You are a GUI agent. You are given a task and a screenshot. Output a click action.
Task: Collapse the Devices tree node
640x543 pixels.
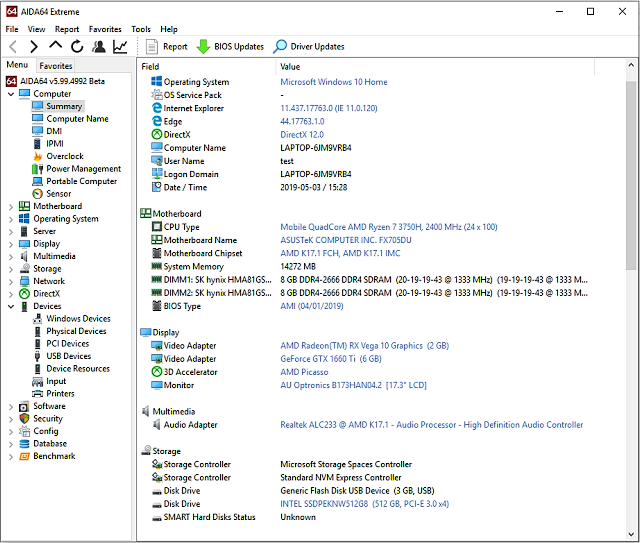click(11, 306)
